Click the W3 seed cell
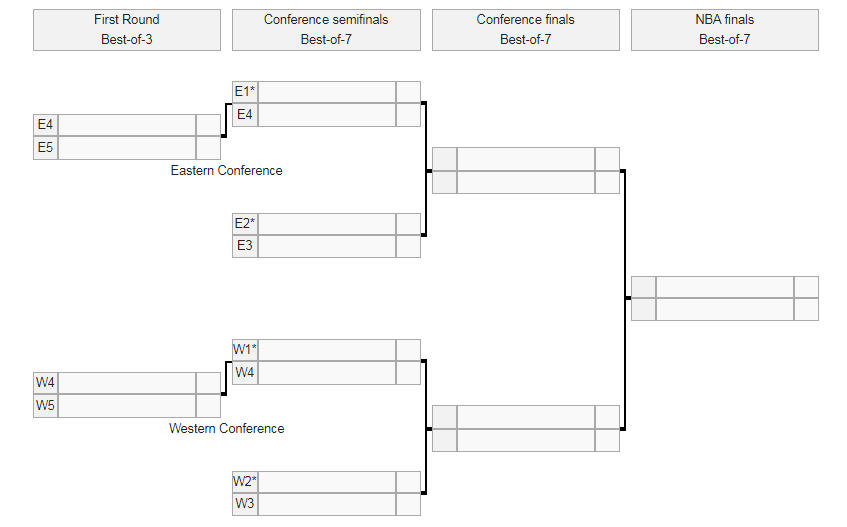The height and width of the screenshot is (527, 847). tap(245, 504)
